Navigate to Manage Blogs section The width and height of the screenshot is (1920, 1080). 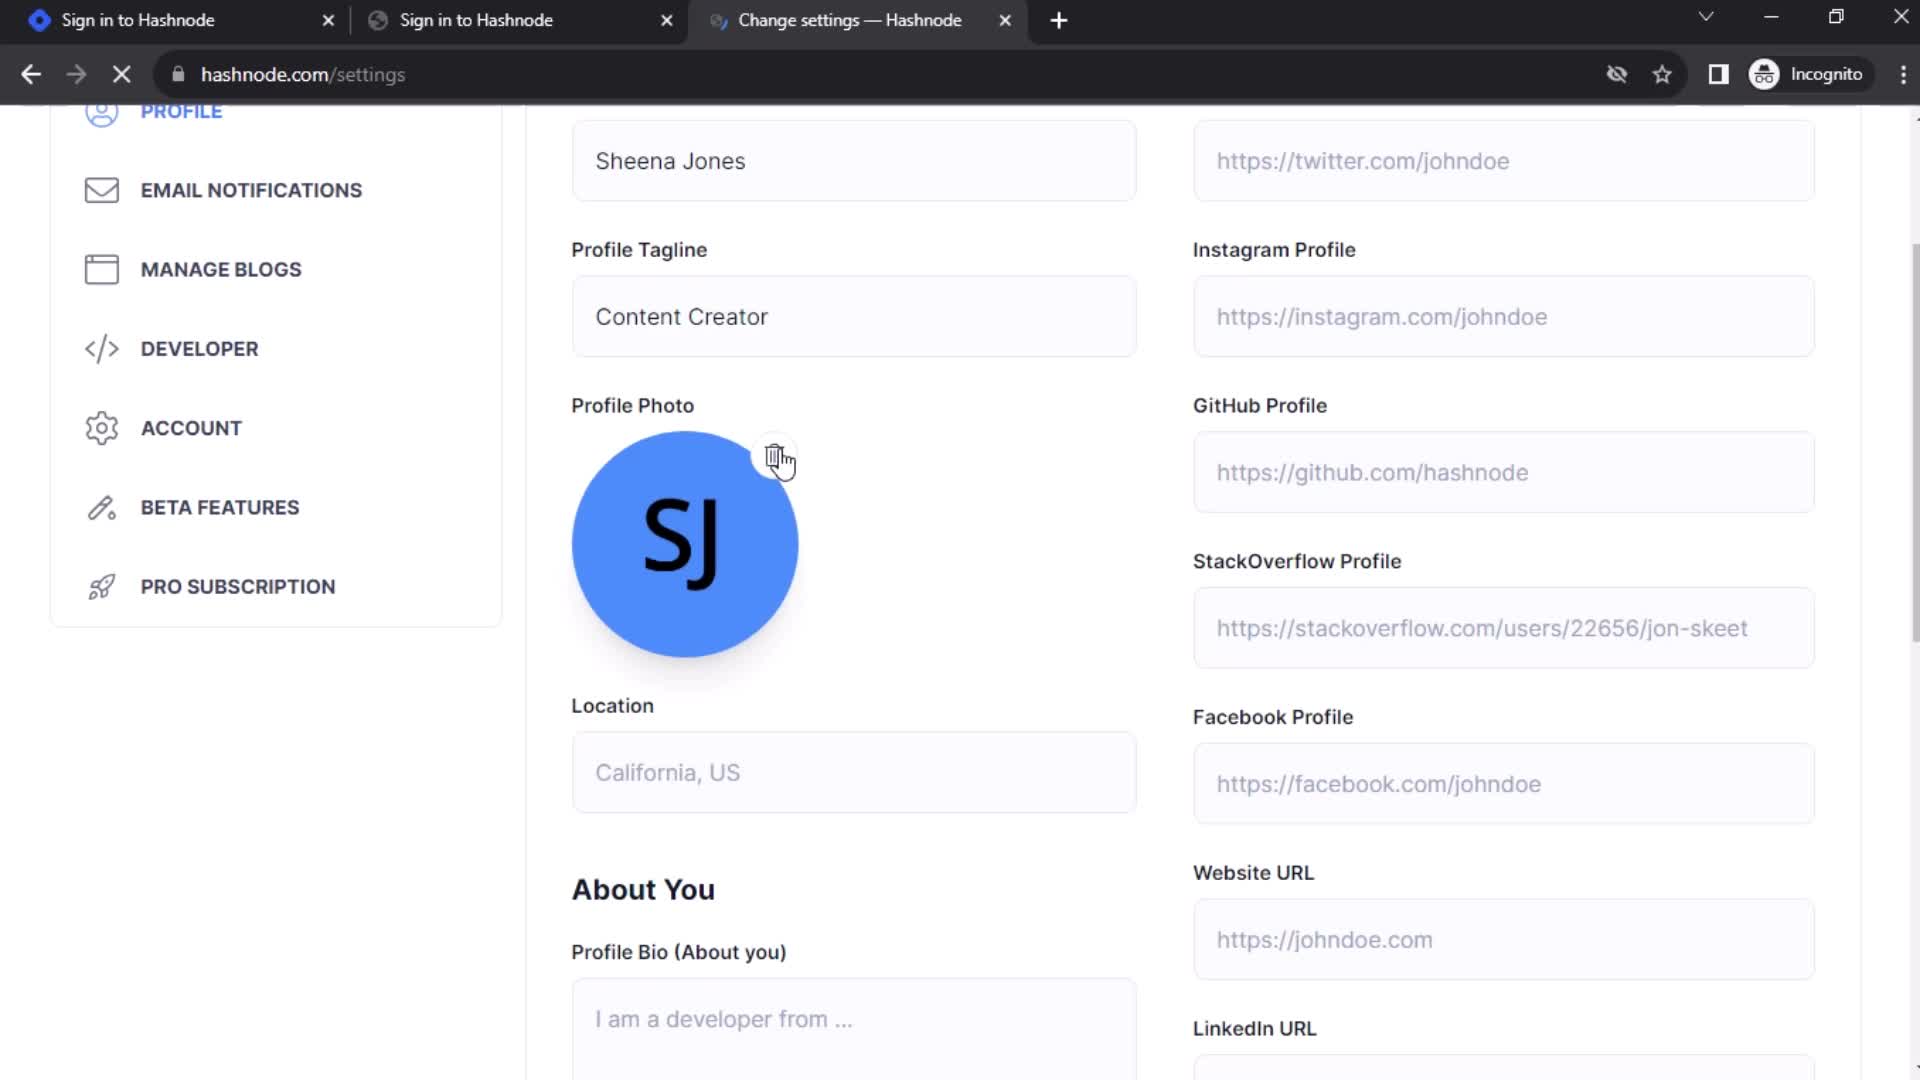click(220, 269)
